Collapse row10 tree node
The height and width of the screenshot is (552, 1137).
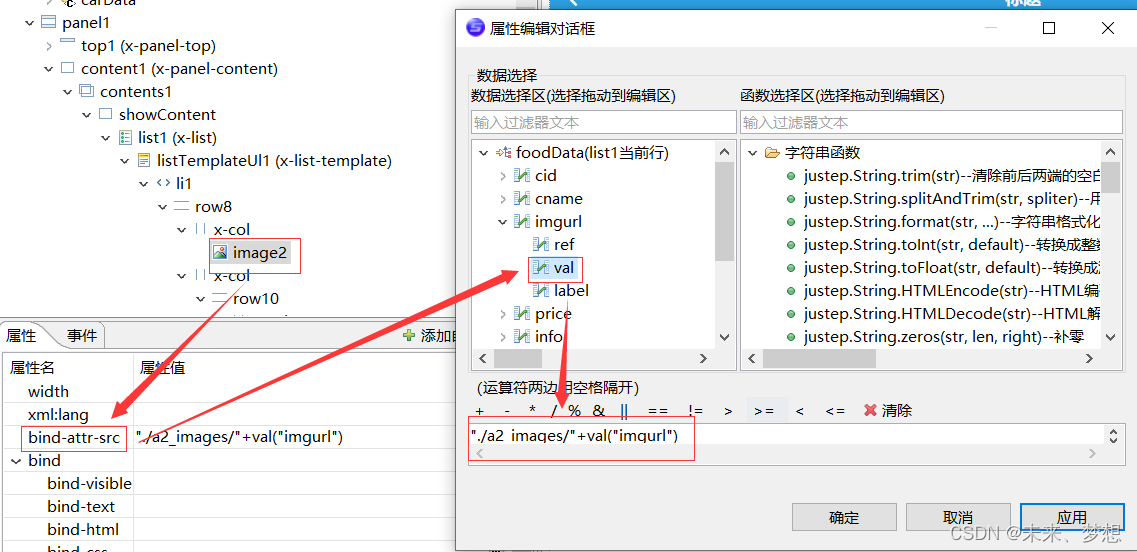pos(201,299)
